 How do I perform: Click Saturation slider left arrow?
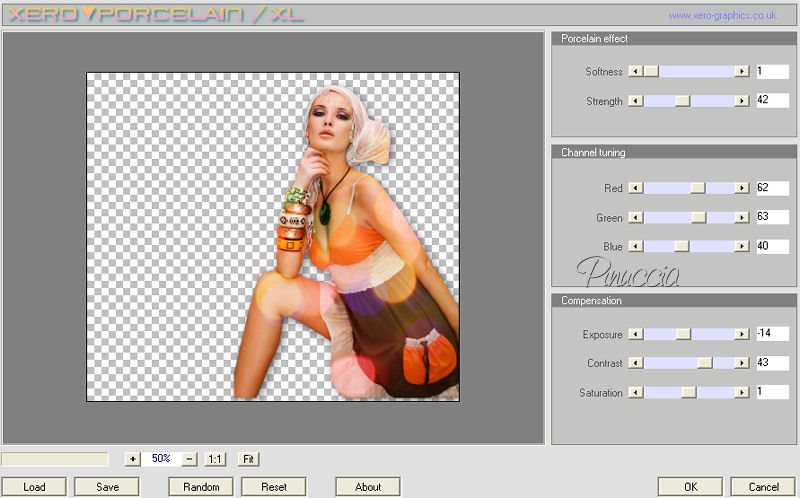coord(634,392)
